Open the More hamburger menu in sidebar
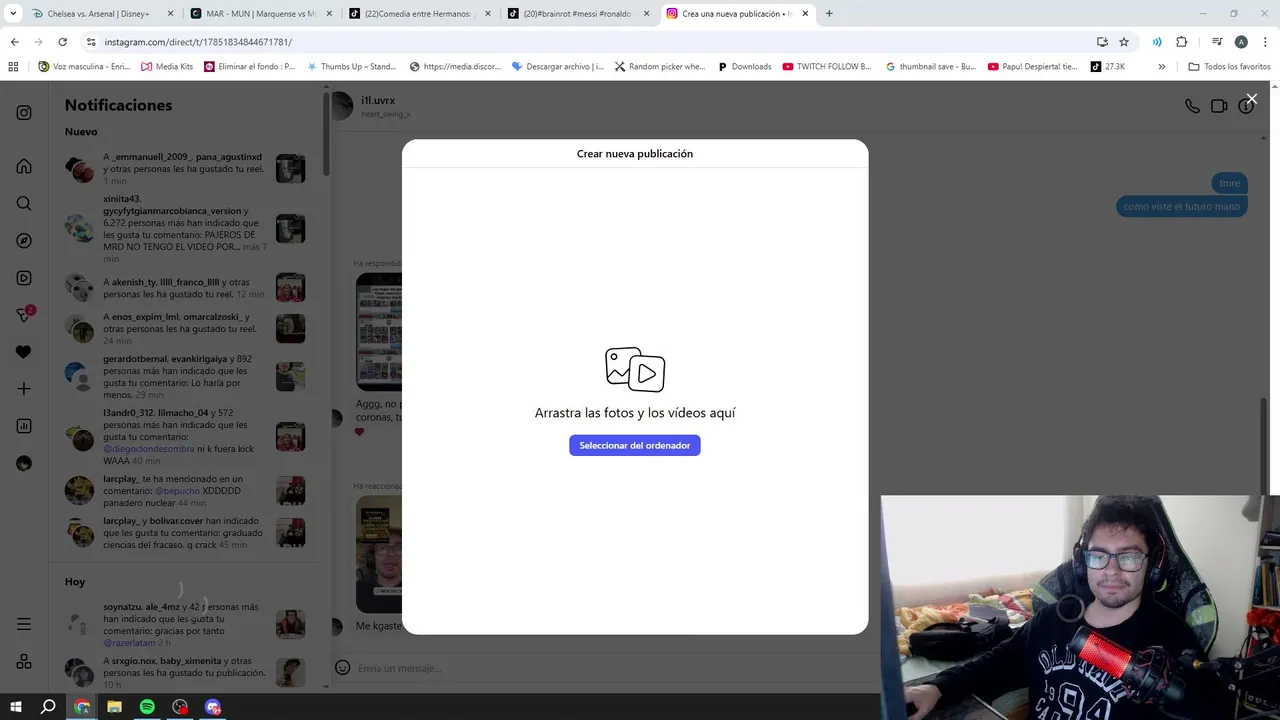This screenshot has width=1280, height=720. [24, 624]
